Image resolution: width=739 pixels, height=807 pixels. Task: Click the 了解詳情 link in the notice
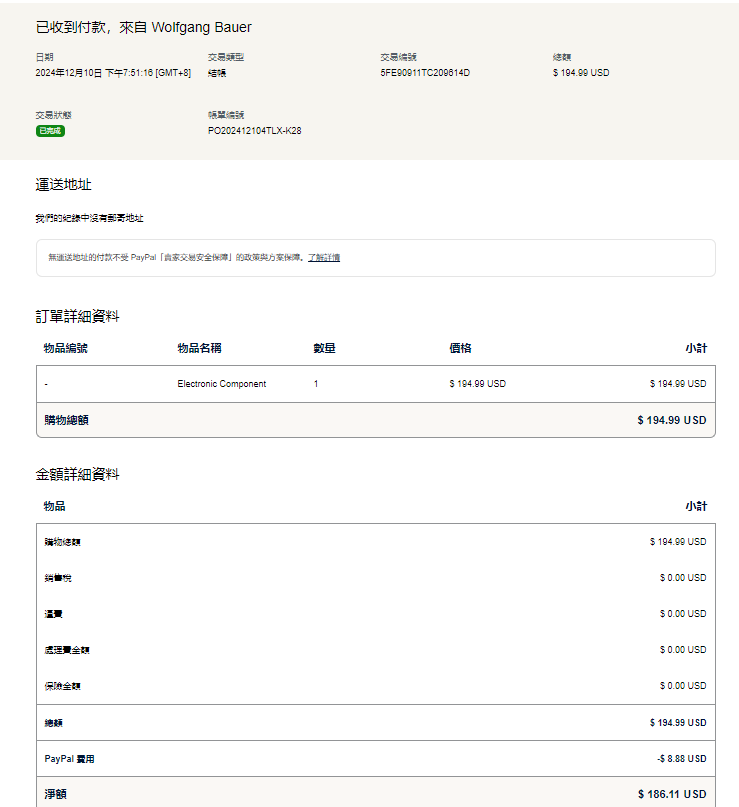click(x=323, y=258)
